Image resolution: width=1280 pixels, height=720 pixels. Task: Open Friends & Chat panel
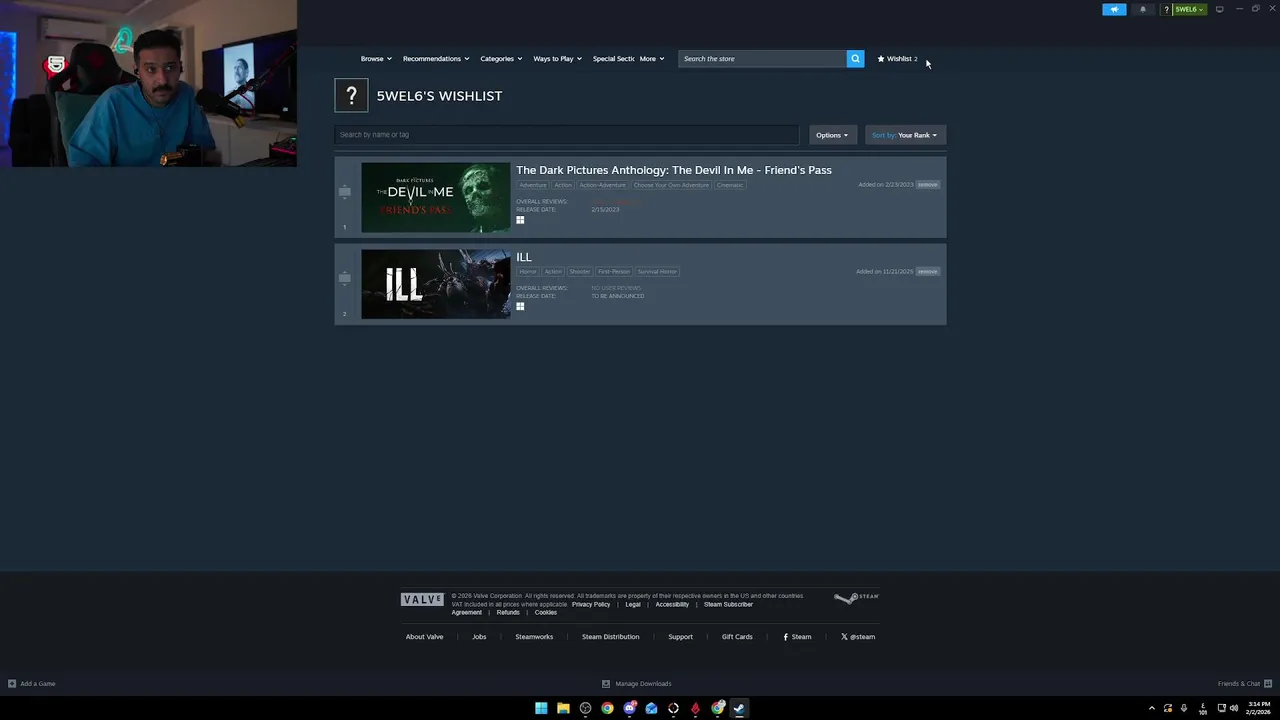[x=1244, y=684]
